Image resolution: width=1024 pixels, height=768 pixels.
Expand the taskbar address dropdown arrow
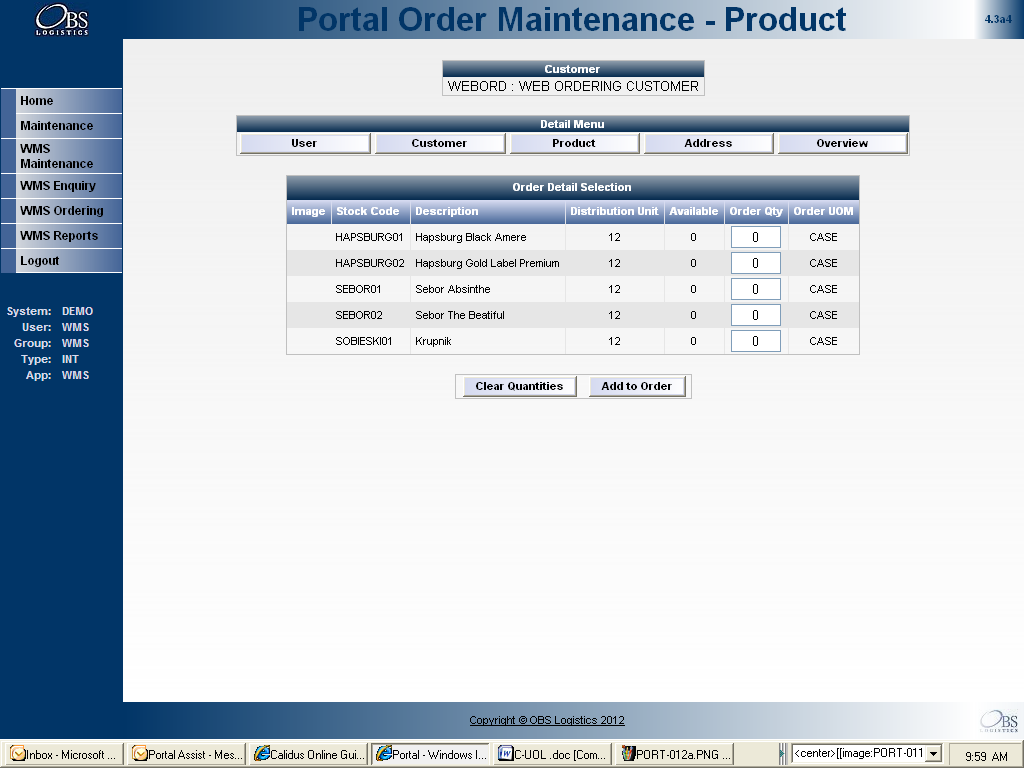(x=934, y=754)
